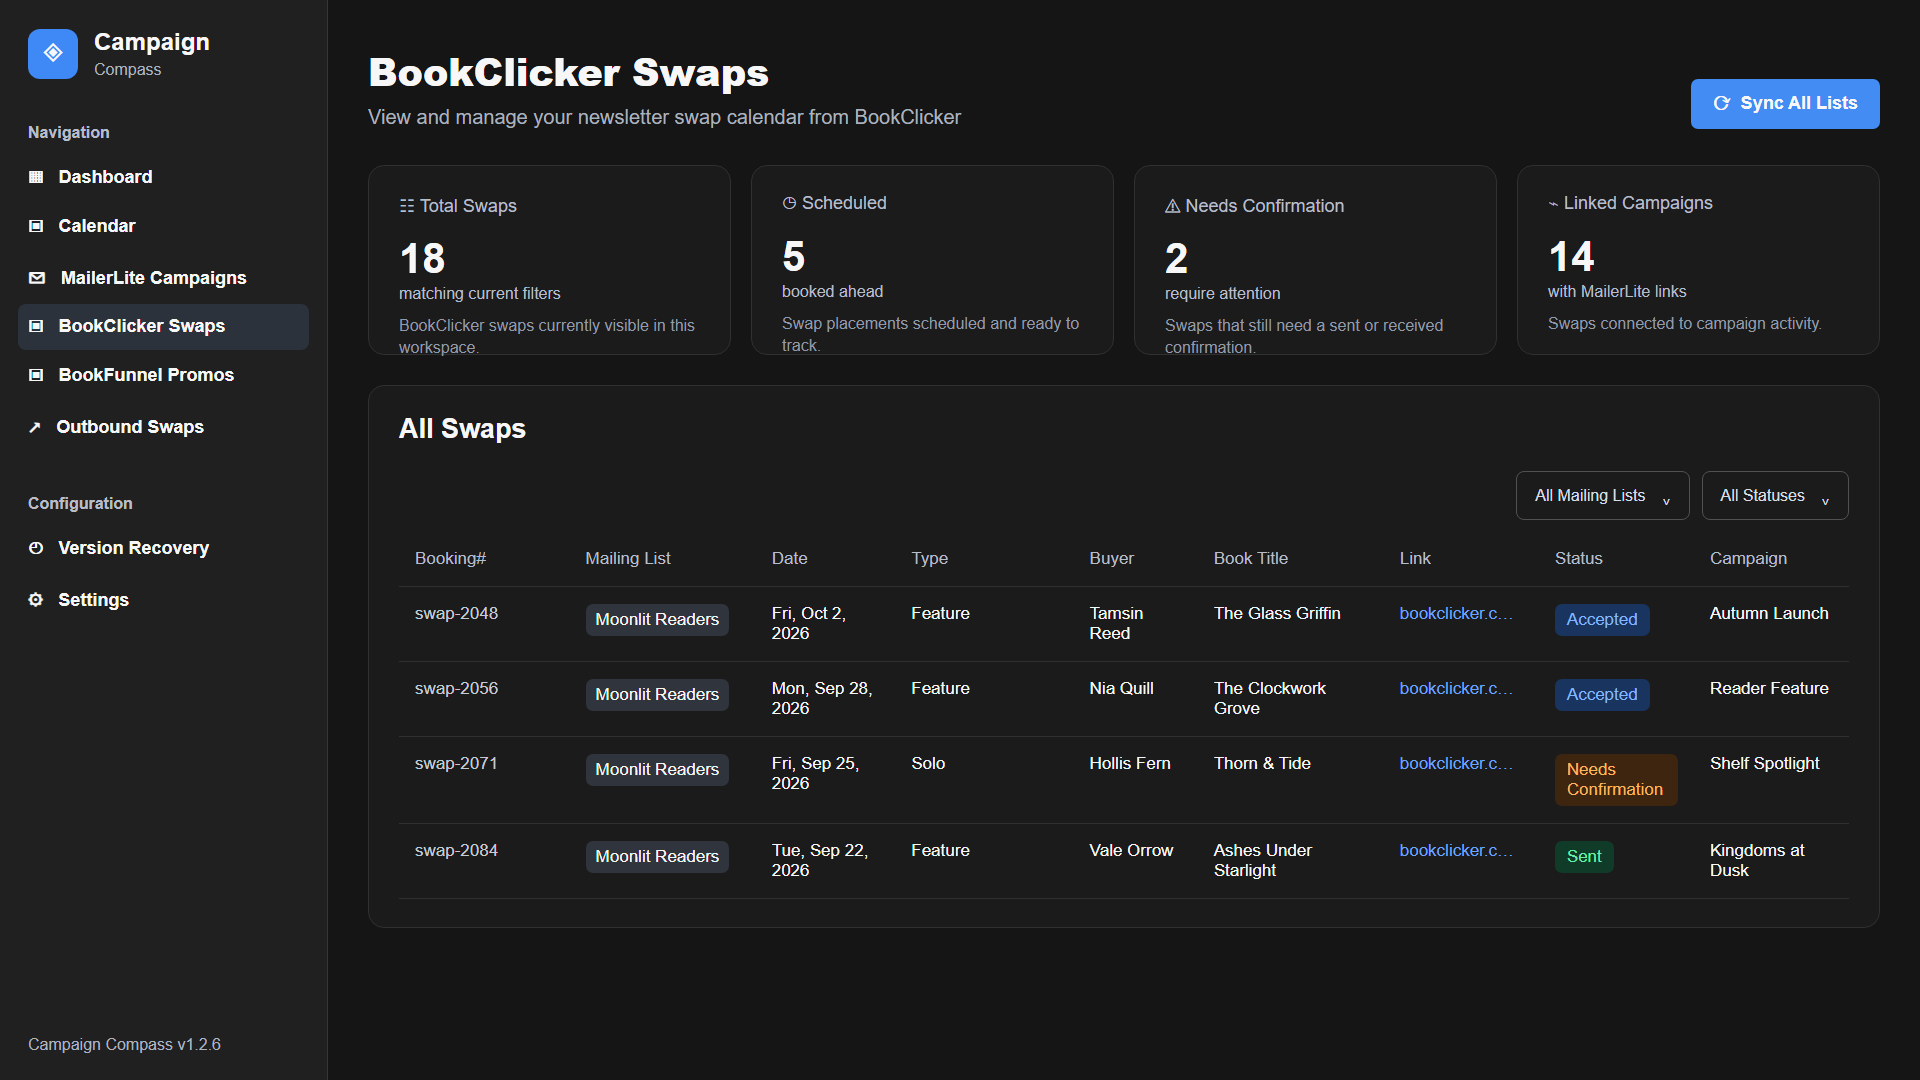This screenshot has width=1920, height=1080.
Task: Open the Calendar page
Action: 163,226
